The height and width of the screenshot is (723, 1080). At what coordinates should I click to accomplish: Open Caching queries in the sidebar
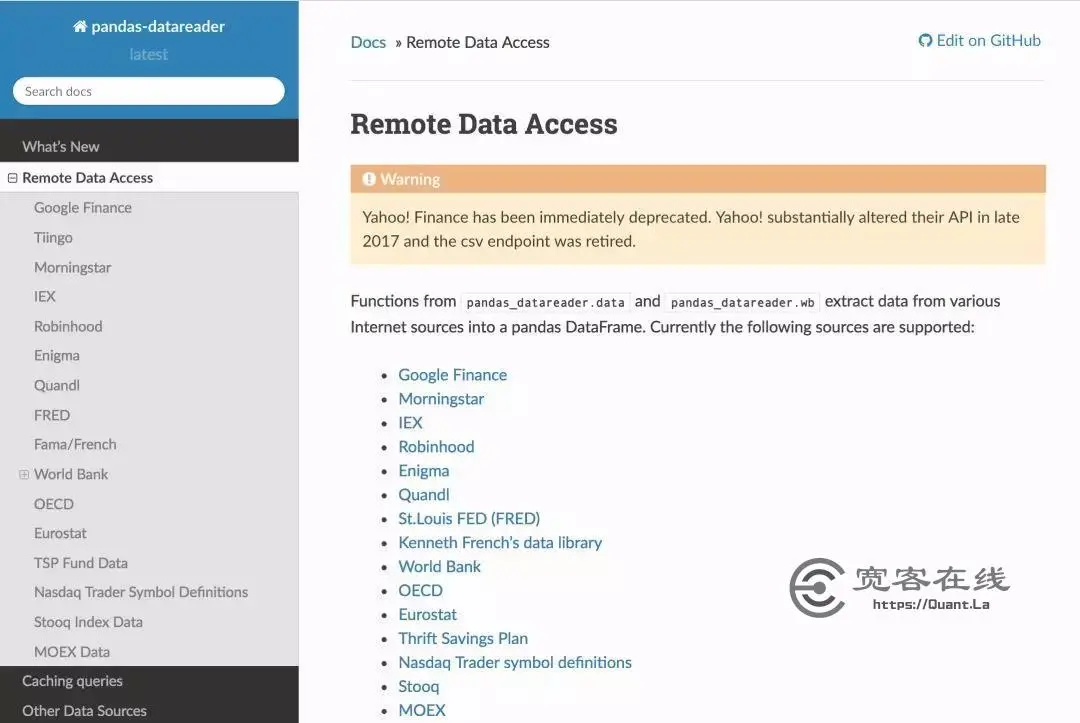pos(72,681)
